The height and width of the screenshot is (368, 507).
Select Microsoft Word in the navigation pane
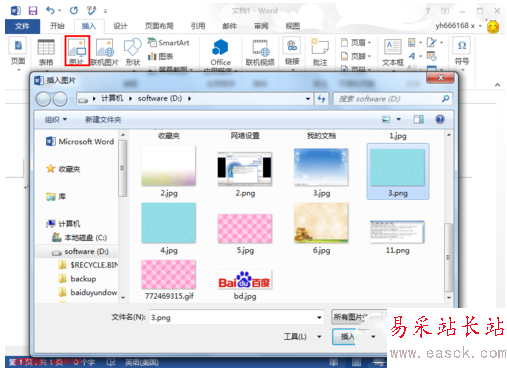tap(80, 142)
